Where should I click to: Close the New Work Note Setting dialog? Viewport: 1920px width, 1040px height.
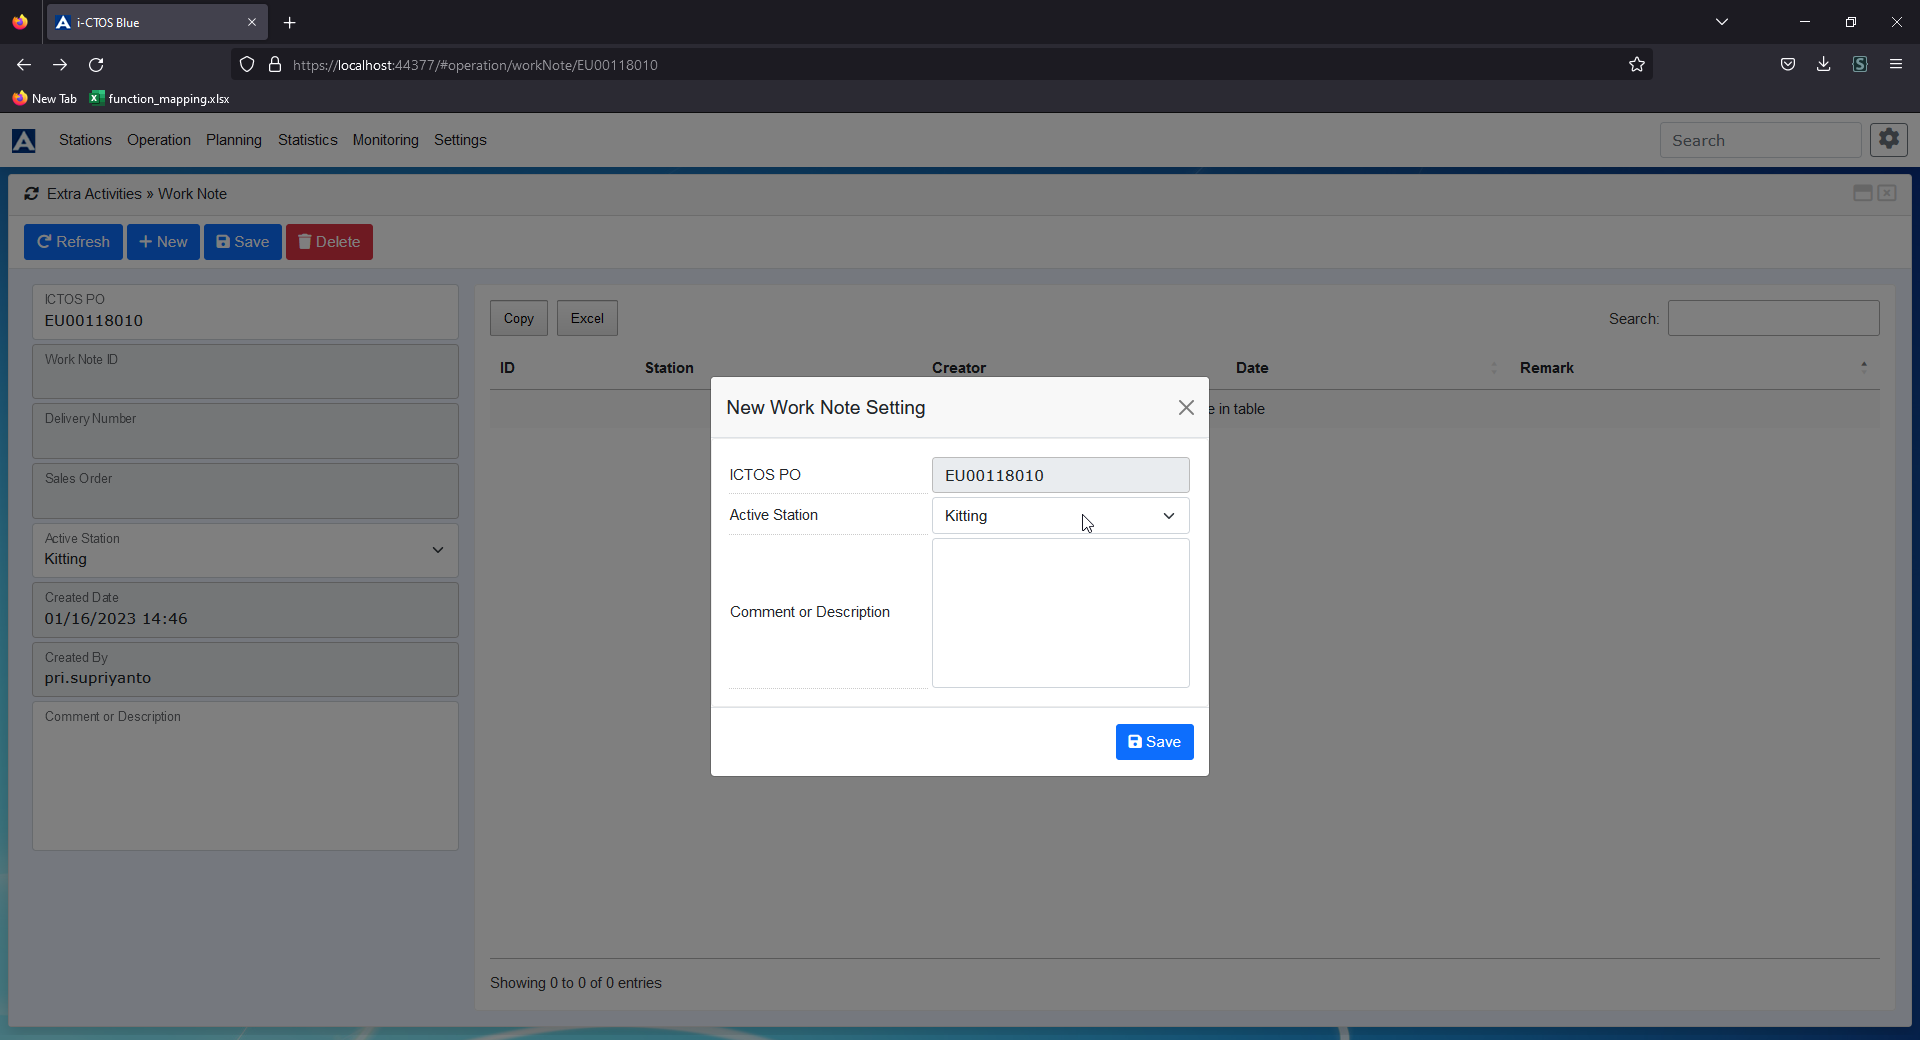point(1186,408)
